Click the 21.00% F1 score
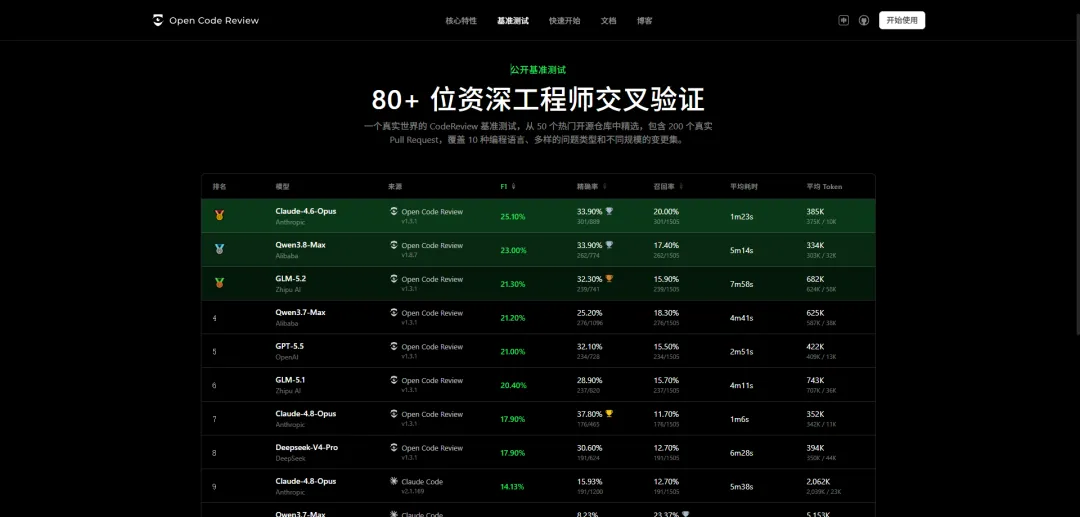The width and height of the screenshot is (1080, 517). pos(513,352)
